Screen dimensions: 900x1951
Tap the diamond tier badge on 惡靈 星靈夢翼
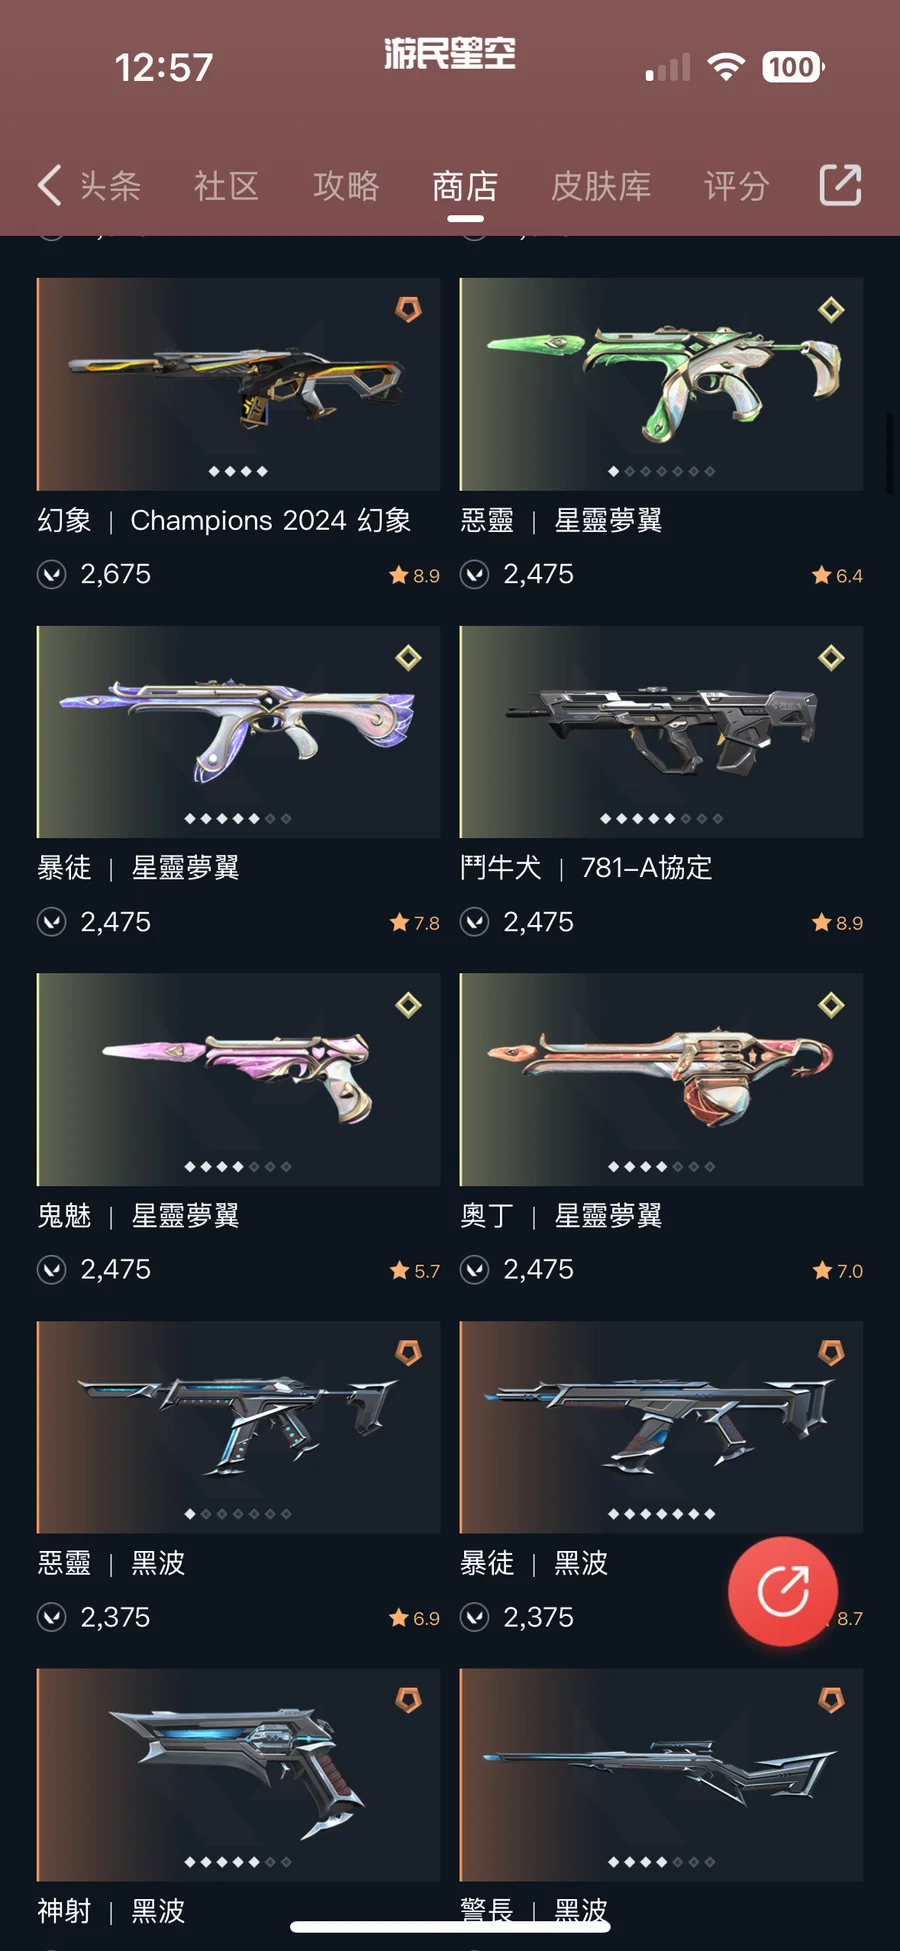click(x=831, y=309)
